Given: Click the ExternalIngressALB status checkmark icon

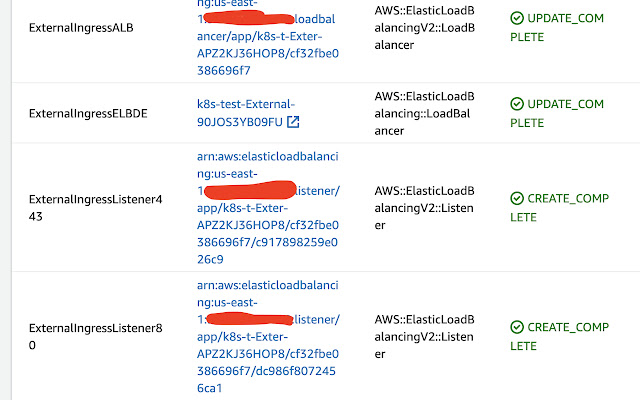Looking at the screenshot, I should click(517, 18).
